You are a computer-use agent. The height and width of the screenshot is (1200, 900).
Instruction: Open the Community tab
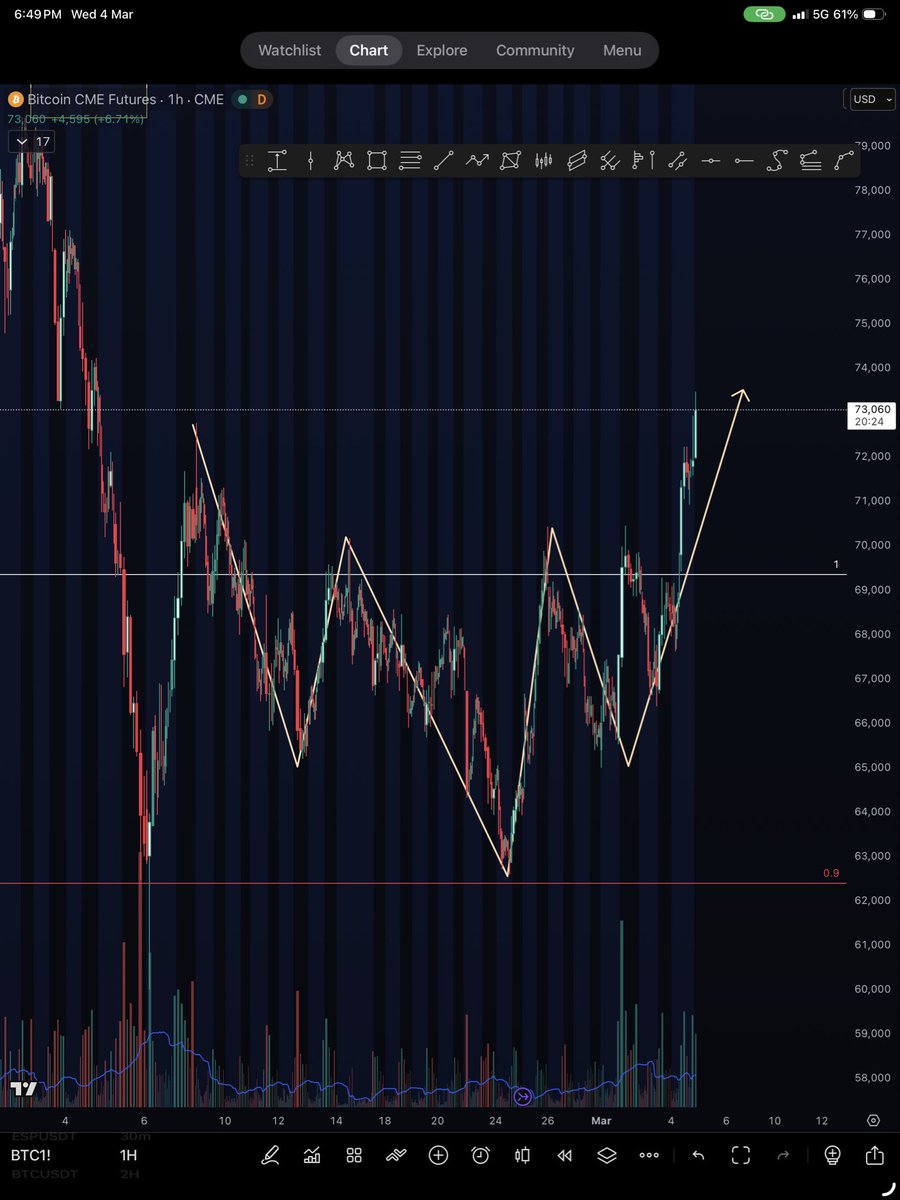tap(535, 50)
